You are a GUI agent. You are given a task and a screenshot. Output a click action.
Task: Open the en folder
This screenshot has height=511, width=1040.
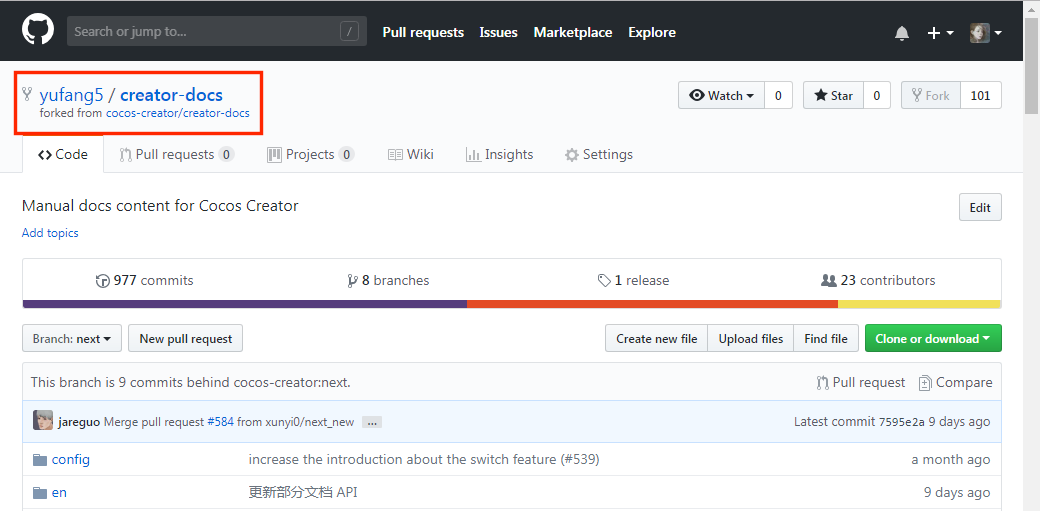59,492
